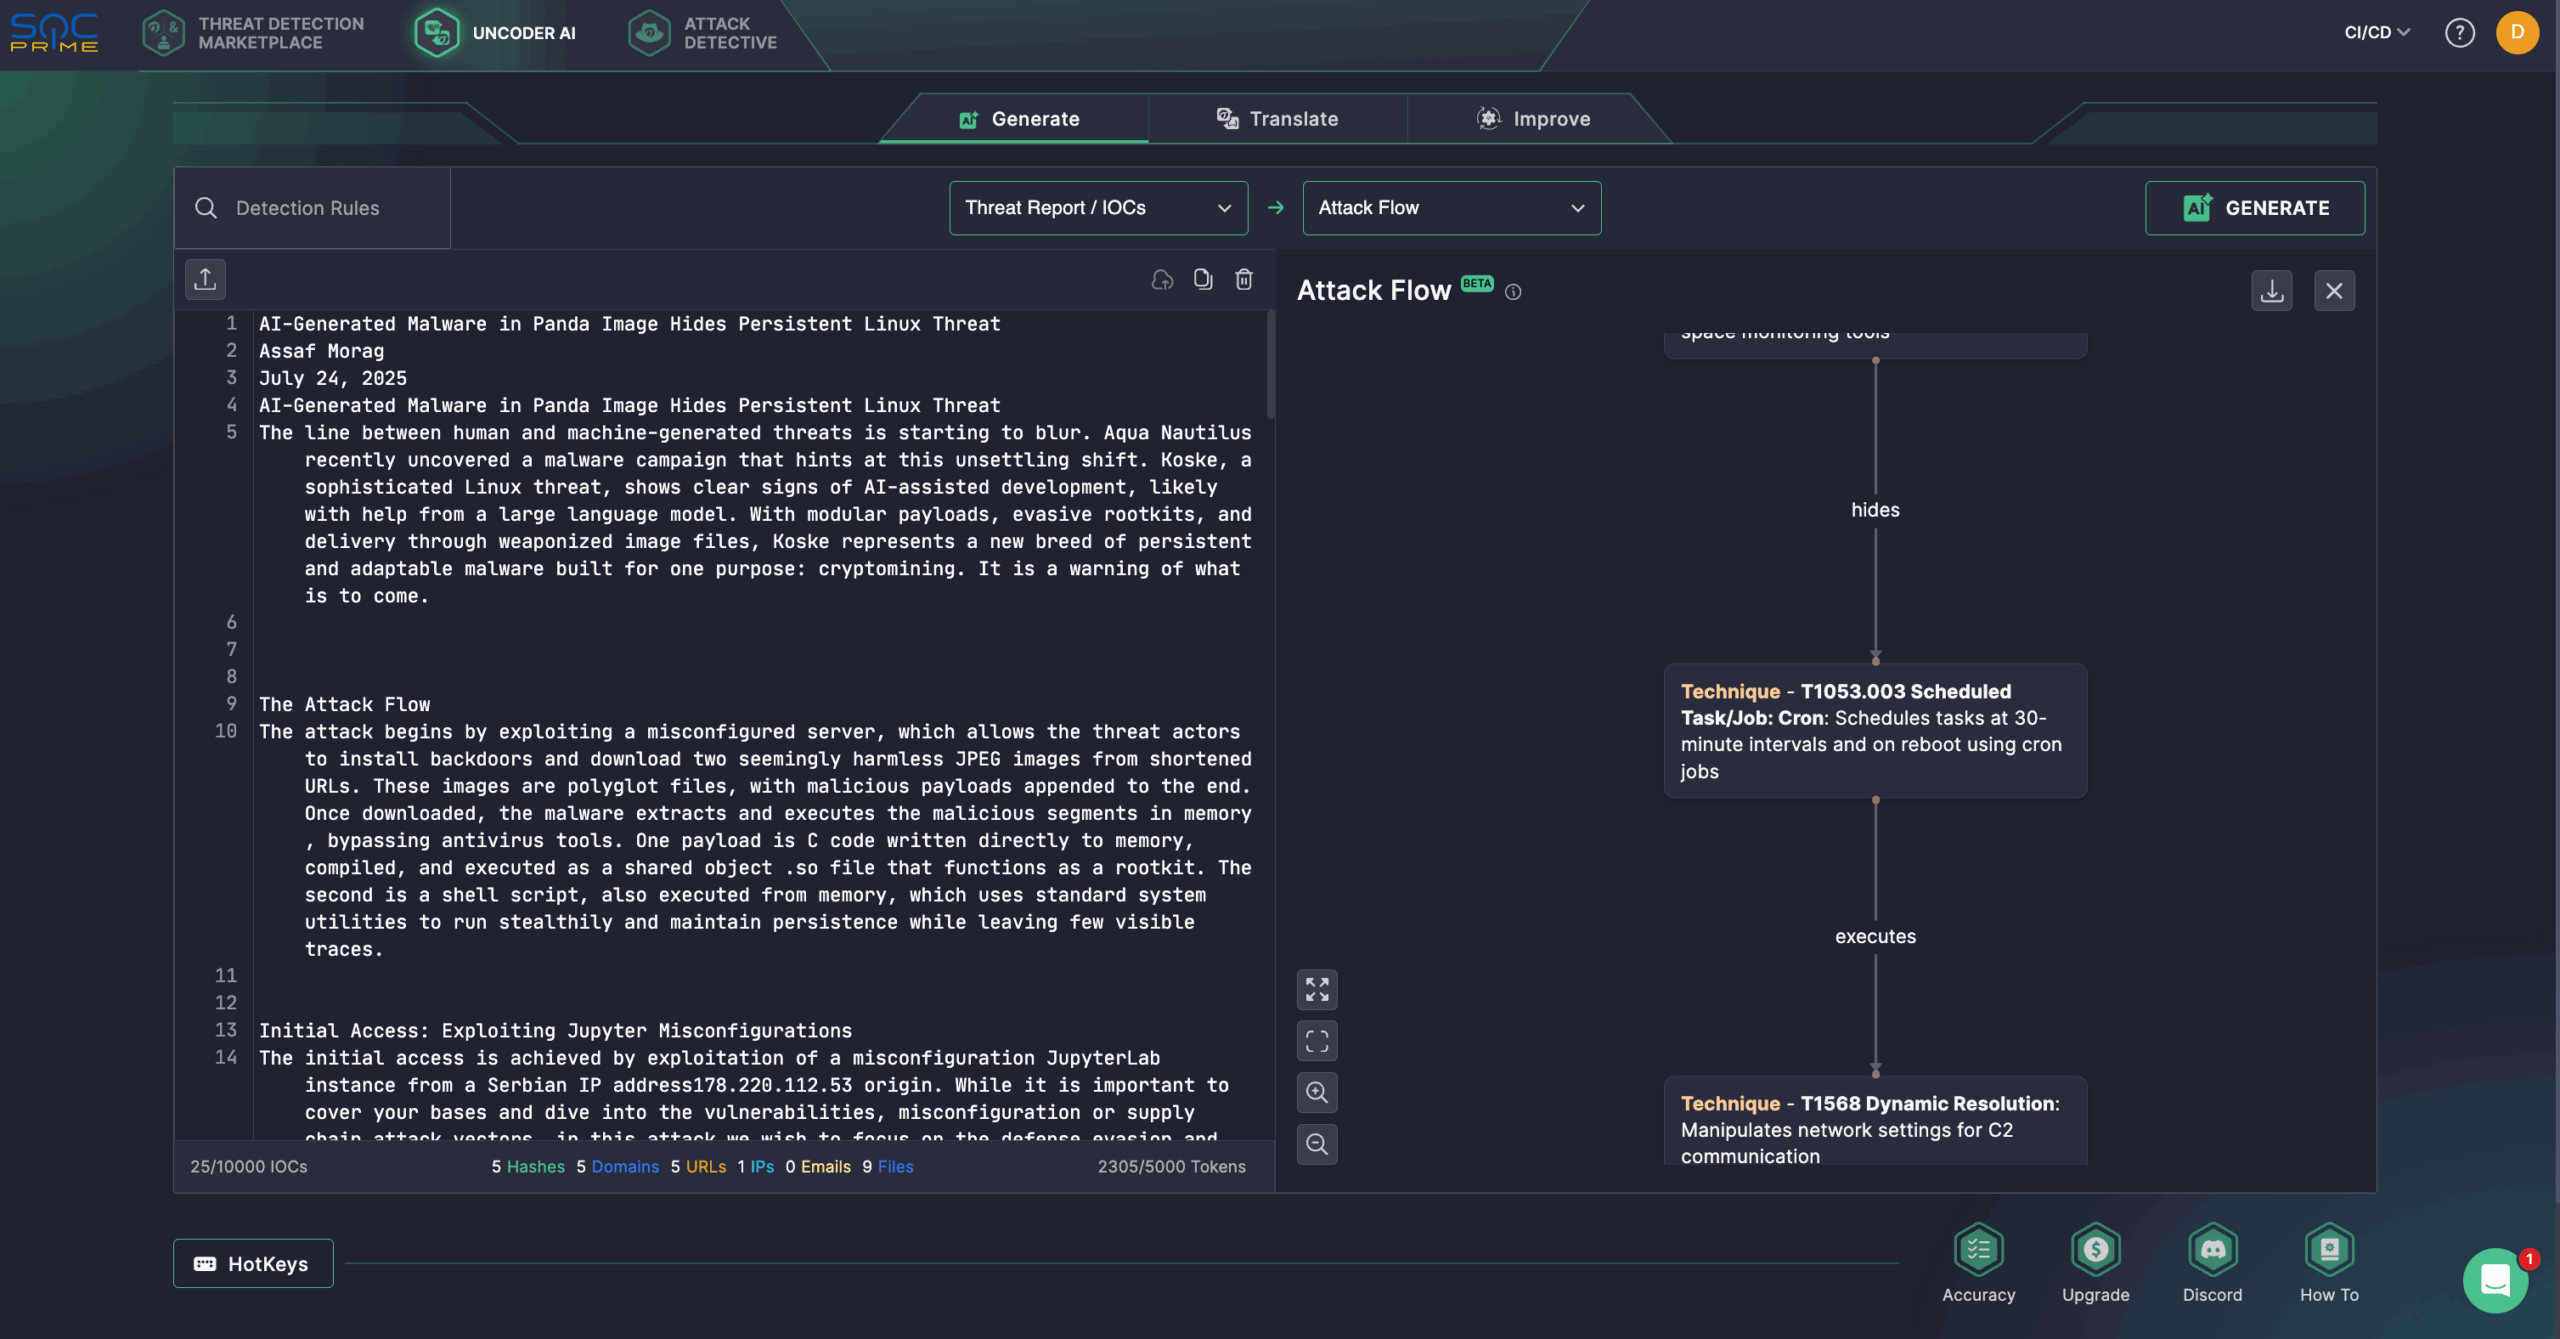
Task: Close the Attack Flow panel
Action: 2334,290
